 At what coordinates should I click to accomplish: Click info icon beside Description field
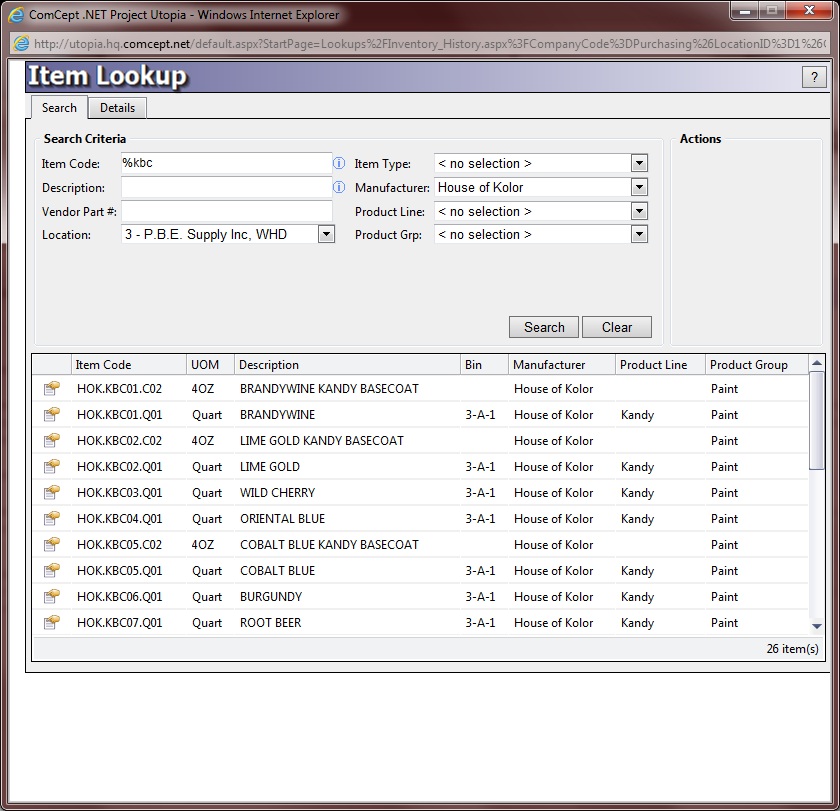pos(339,187)
